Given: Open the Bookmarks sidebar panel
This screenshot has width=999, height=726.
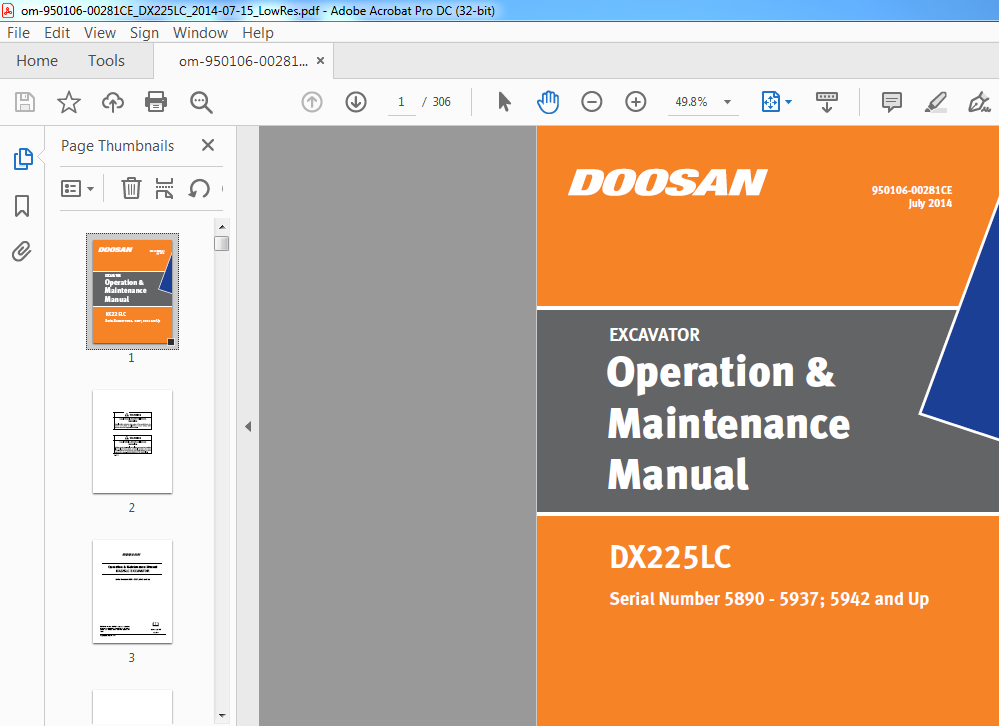Looking at the screenshot, I should coord(22,206).
